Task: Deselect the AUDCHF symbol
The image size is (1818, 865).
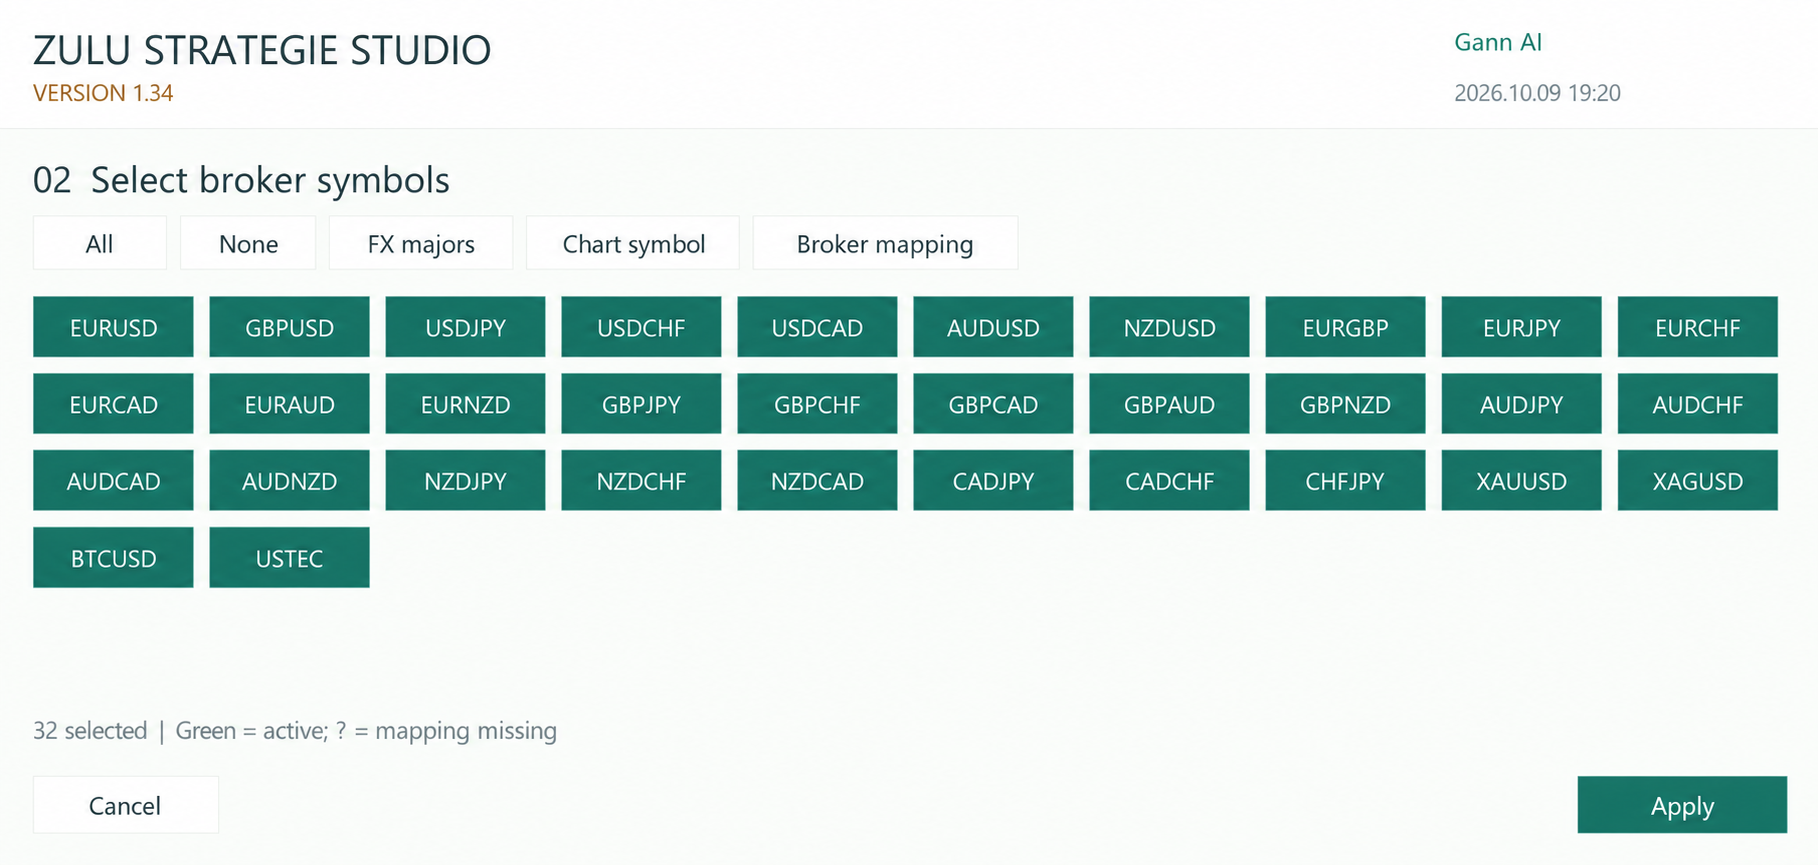Action: (x=1697, y=404)
